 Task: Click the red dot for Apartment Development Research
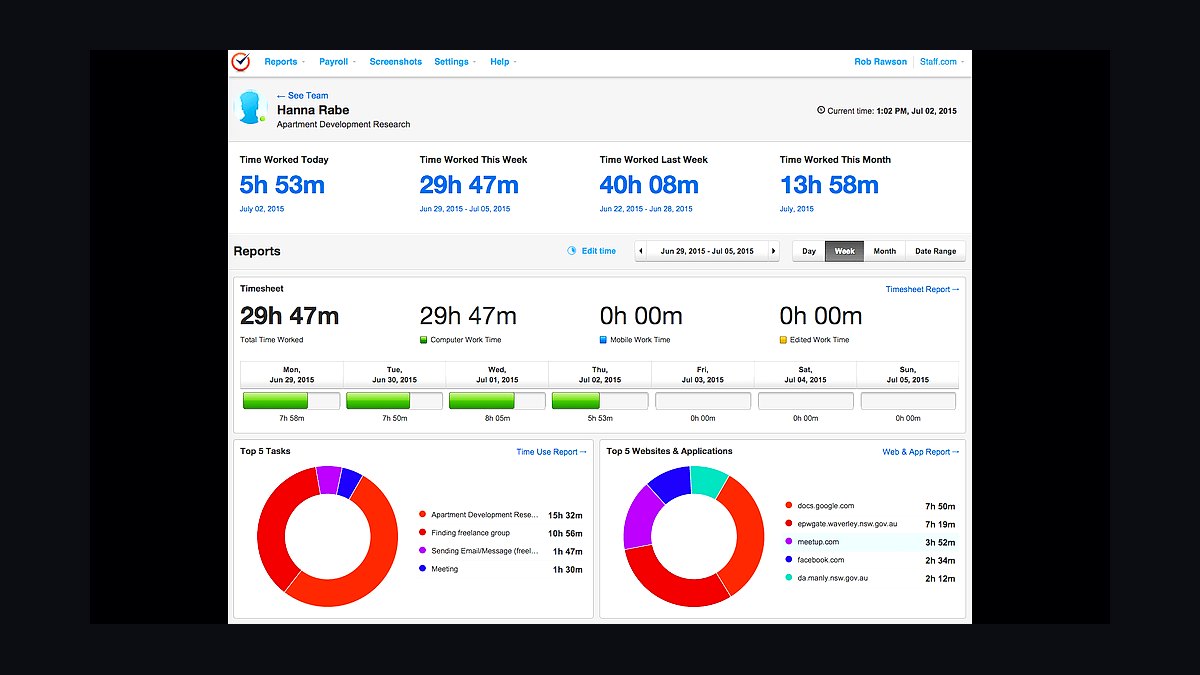pos(423,515)
